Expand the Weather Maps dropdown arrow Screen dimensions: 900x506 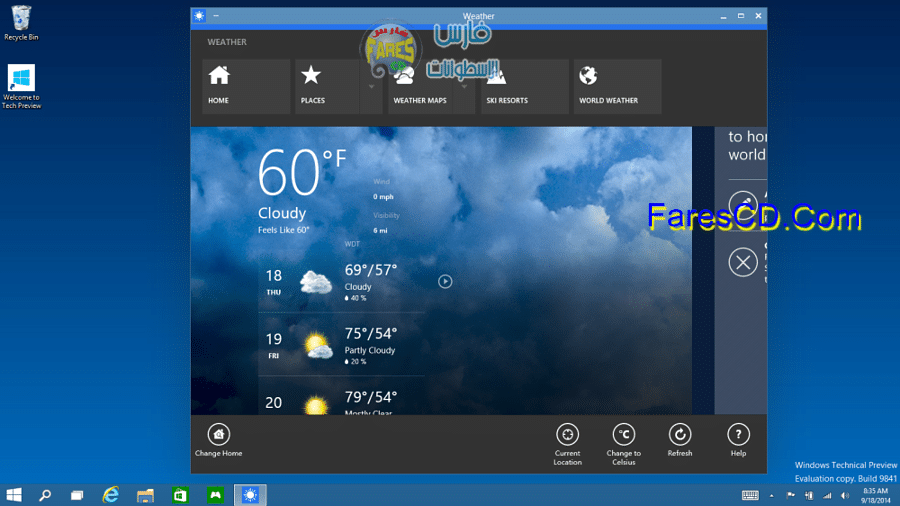click(x=464, y=86)
